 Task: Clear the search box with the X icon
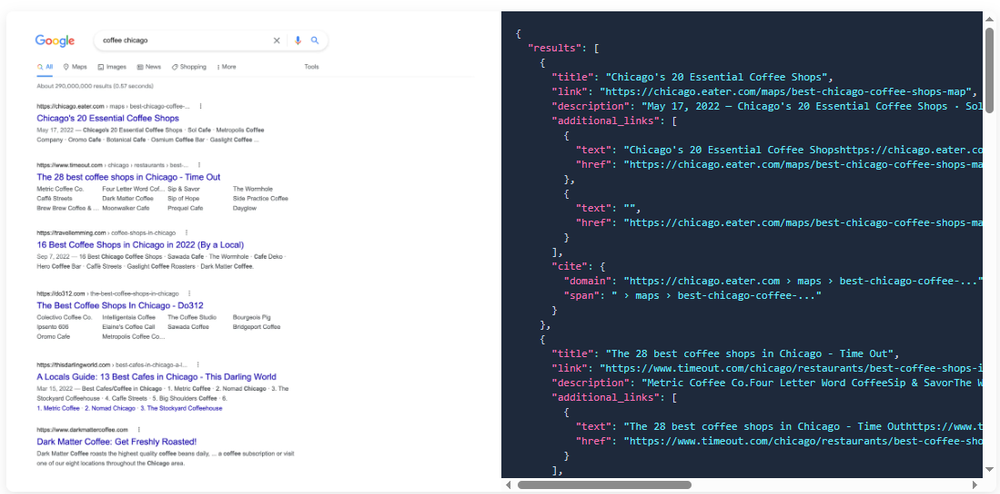[x=277, y=40]
